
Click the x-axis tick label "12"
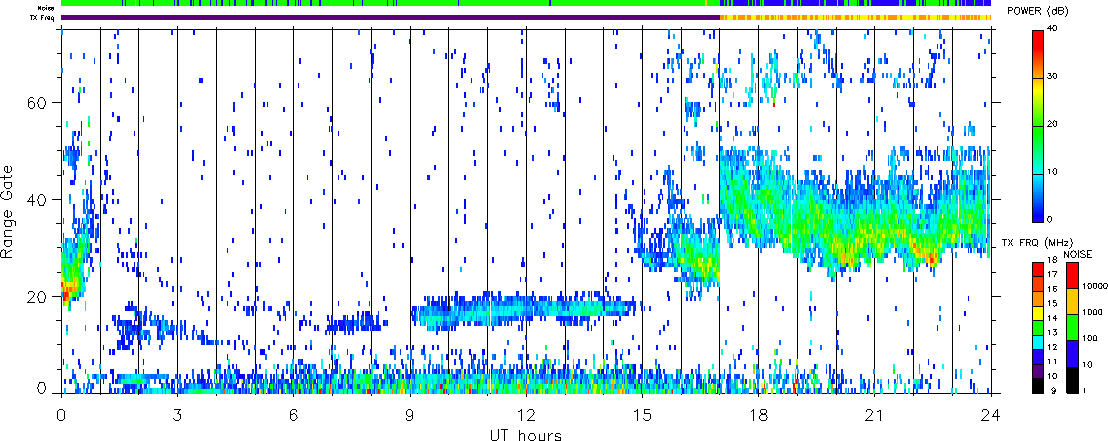click(x=526, y=414)
